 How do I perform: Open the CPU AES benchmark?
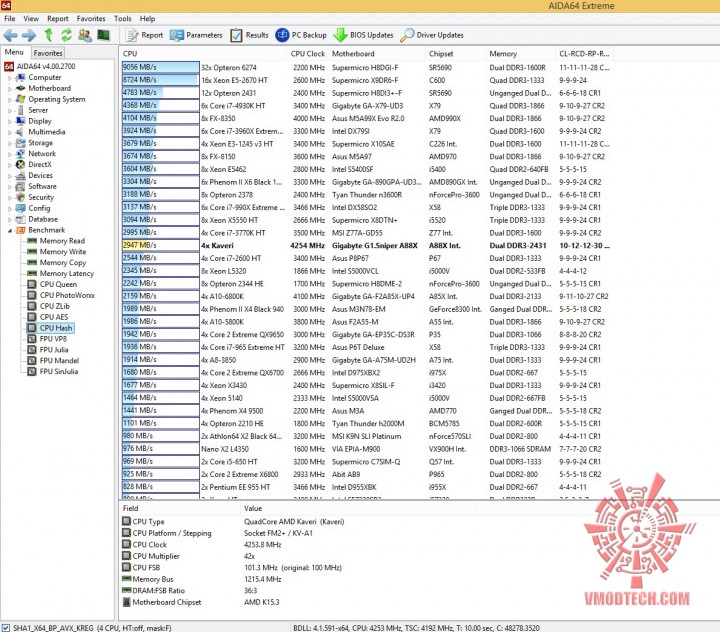pos(54,317)
